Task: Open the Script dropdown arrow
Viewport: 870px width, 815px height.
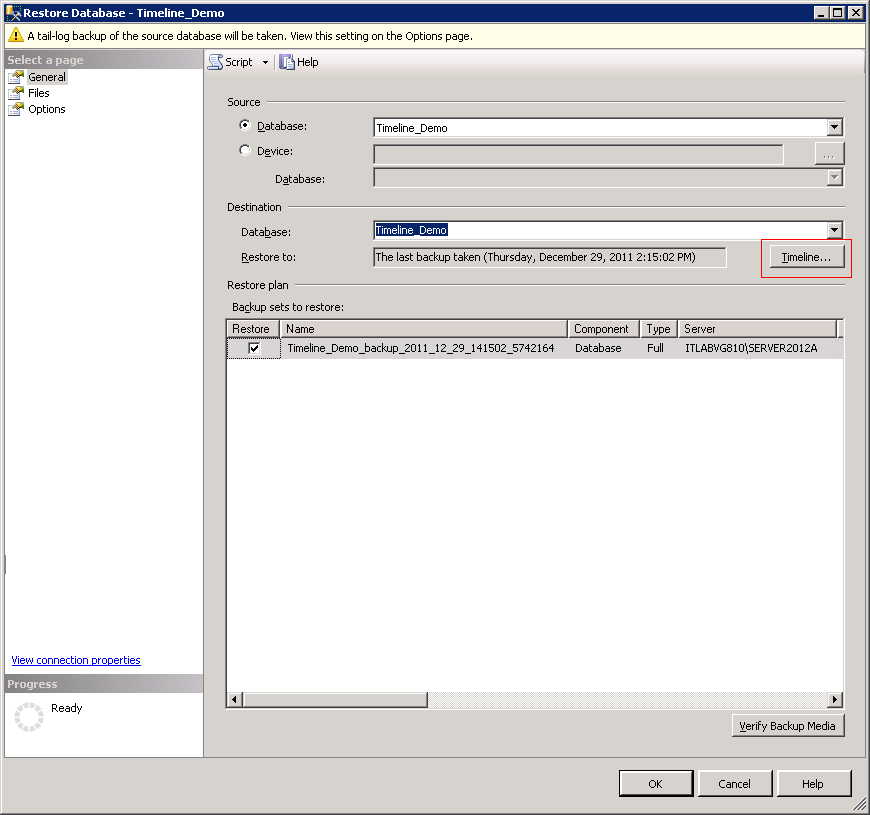Action: click(265, 62)
